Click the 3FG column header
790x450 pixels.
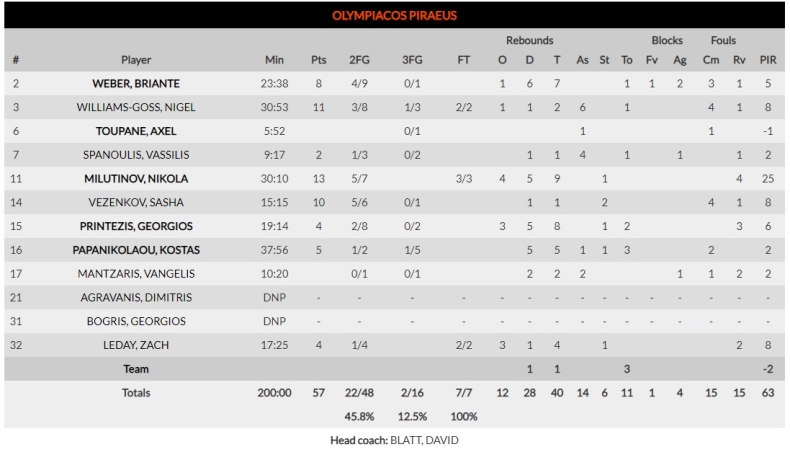(x=412, y=59)
